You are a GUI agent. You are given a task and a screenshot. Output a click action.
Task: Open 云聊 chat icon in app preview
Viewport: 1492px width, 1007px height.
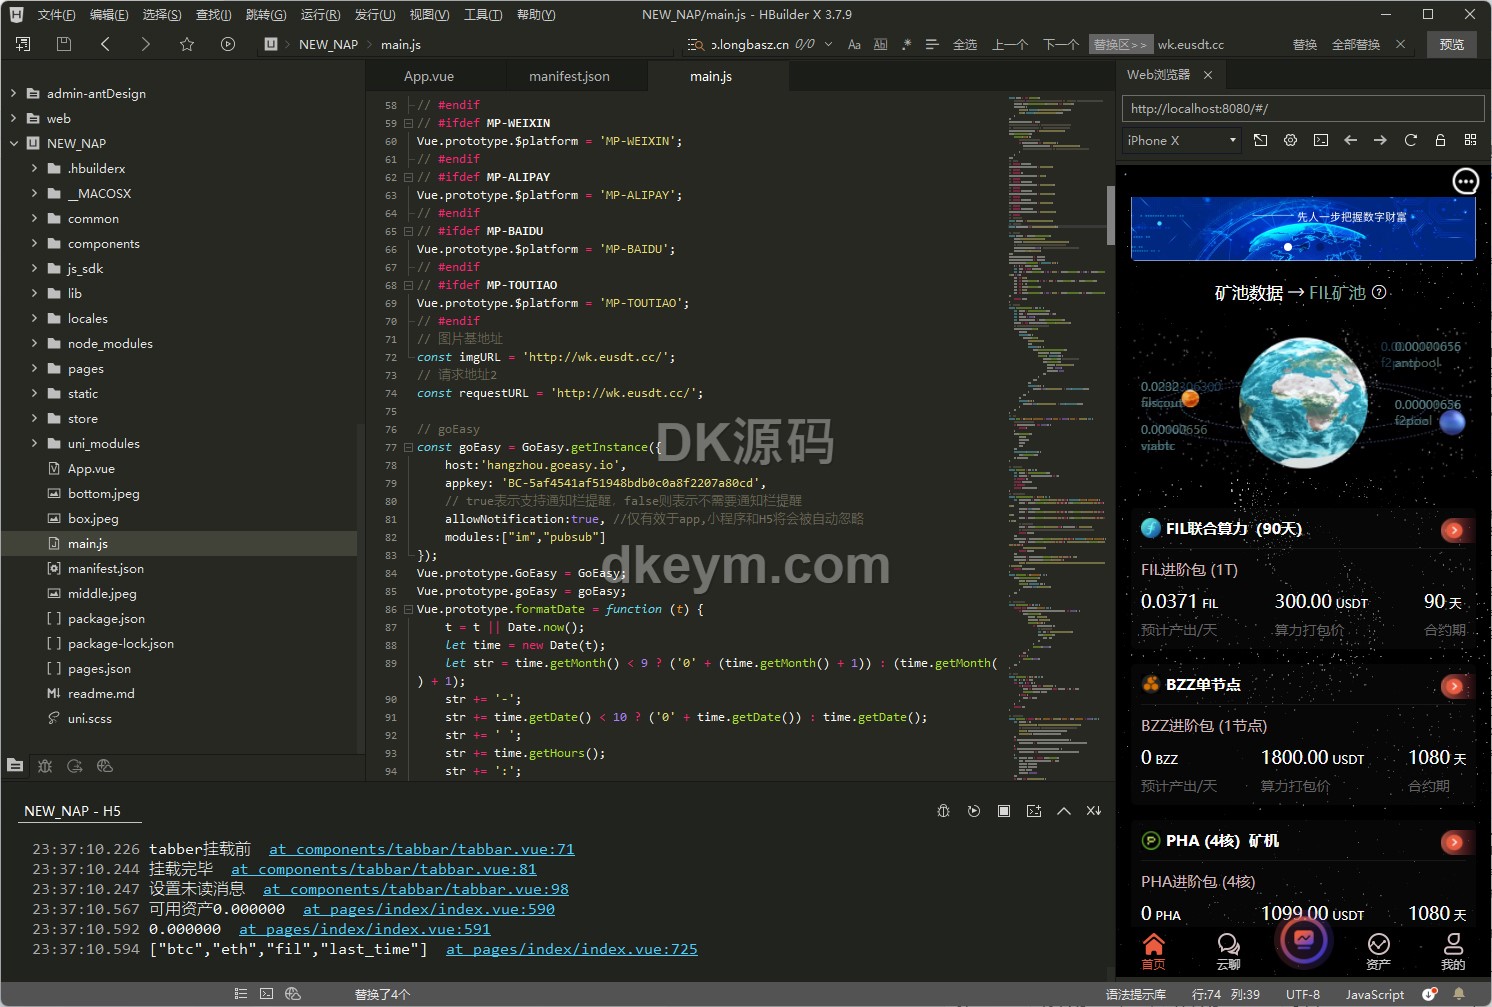pyautogui.click(x=1228, y=951)
